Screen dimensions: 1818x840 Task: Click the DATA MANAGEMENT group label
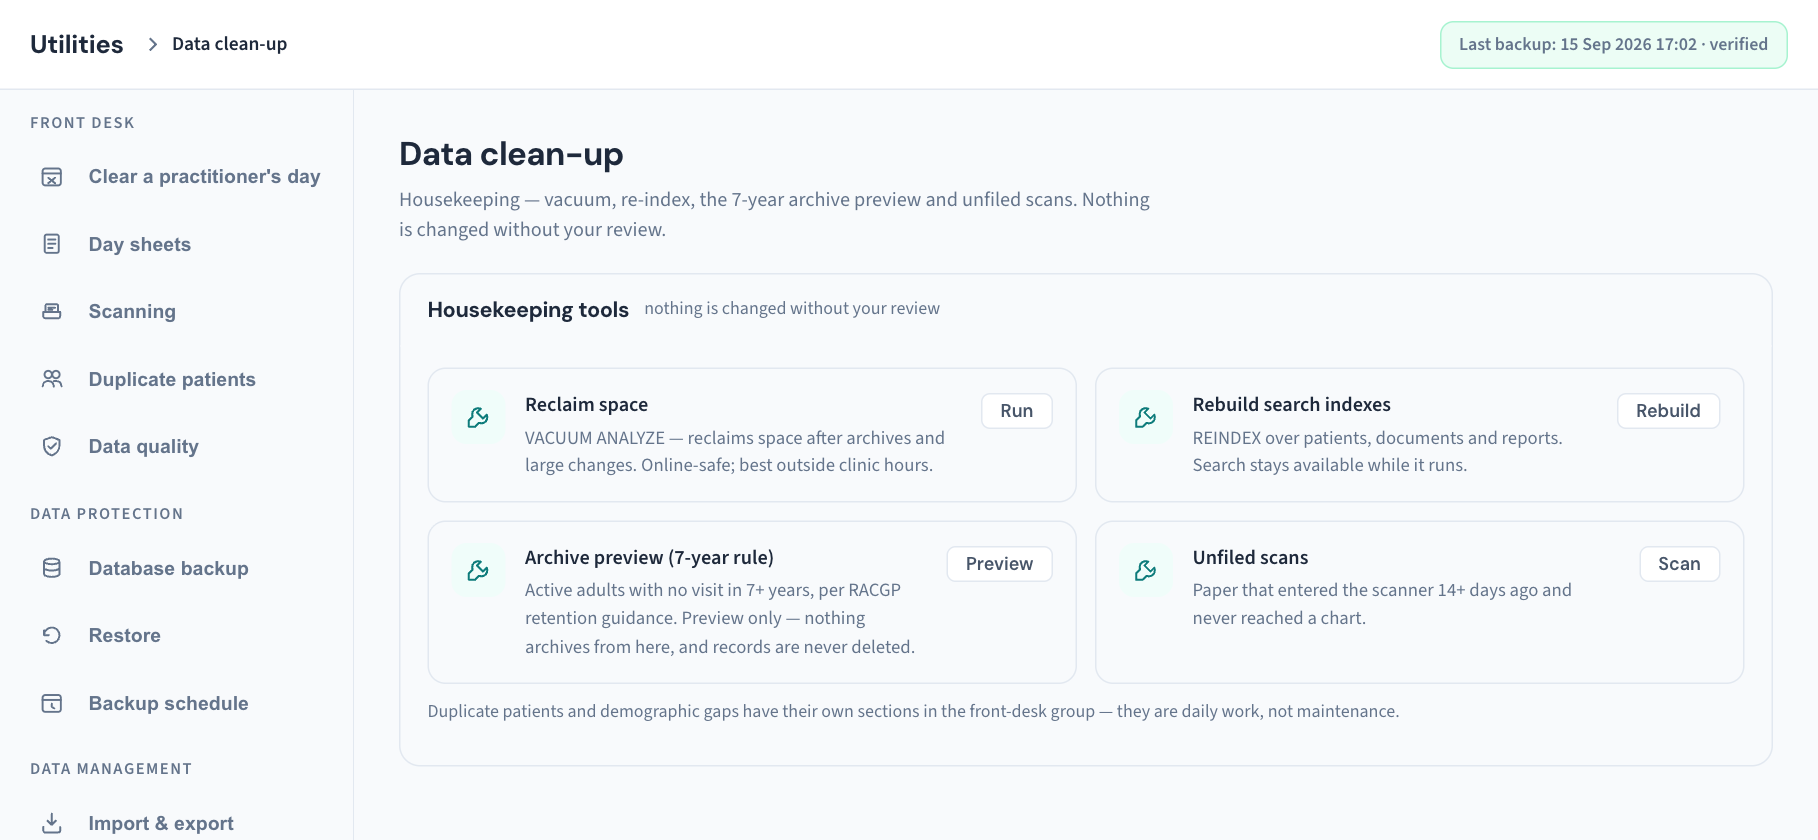coord(111,769)
